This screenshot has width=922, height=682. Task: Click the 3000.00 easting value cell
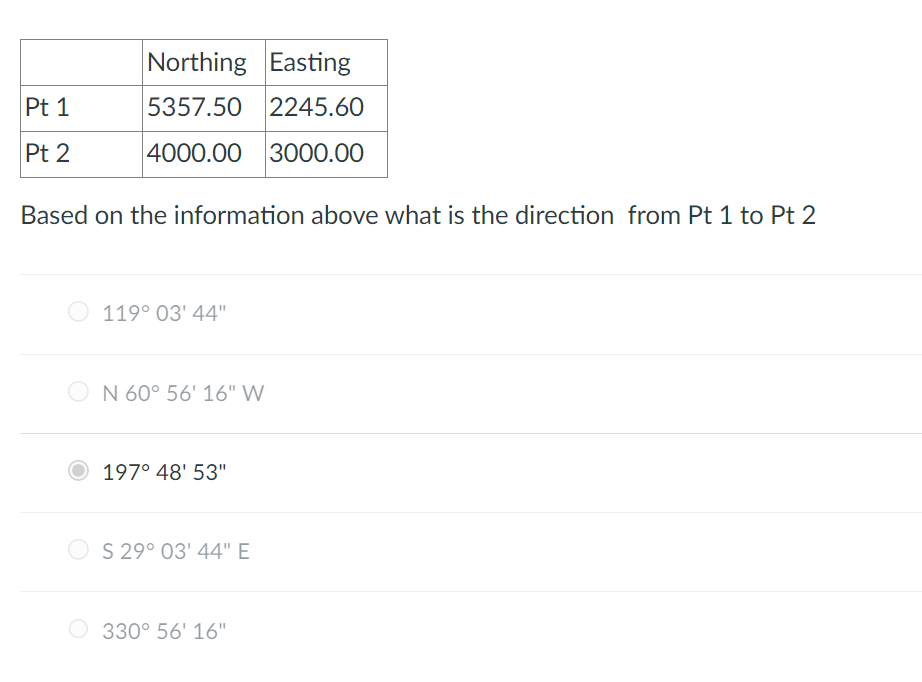point(326,154)
